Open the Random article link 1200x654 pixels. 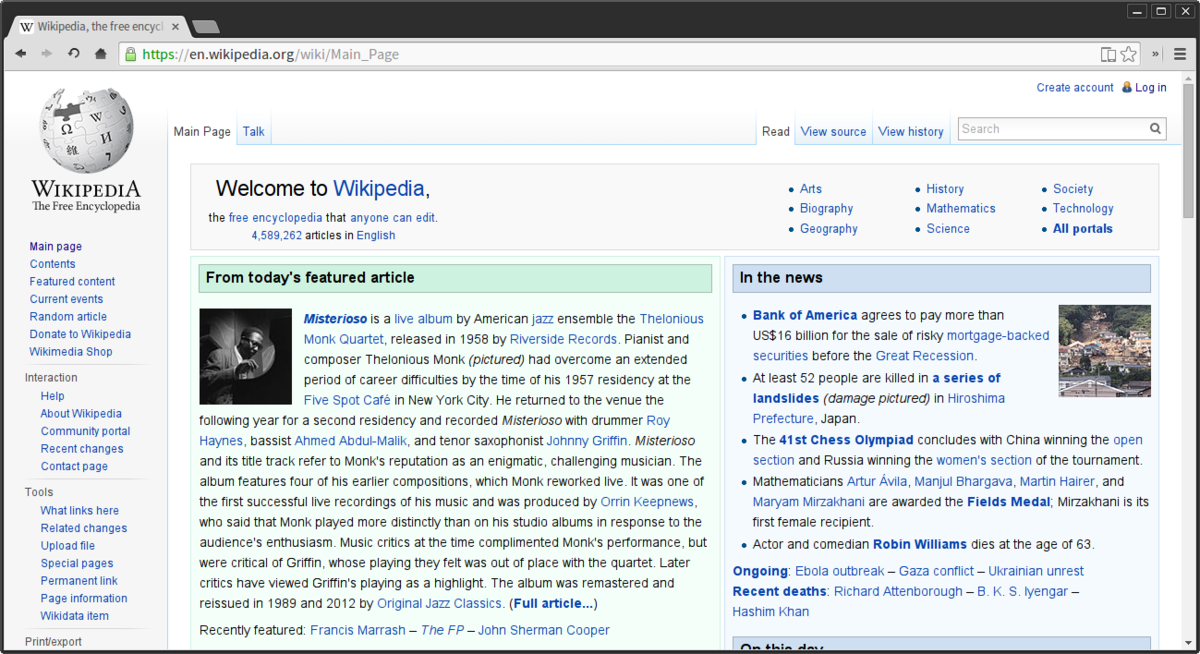[68, 316]
